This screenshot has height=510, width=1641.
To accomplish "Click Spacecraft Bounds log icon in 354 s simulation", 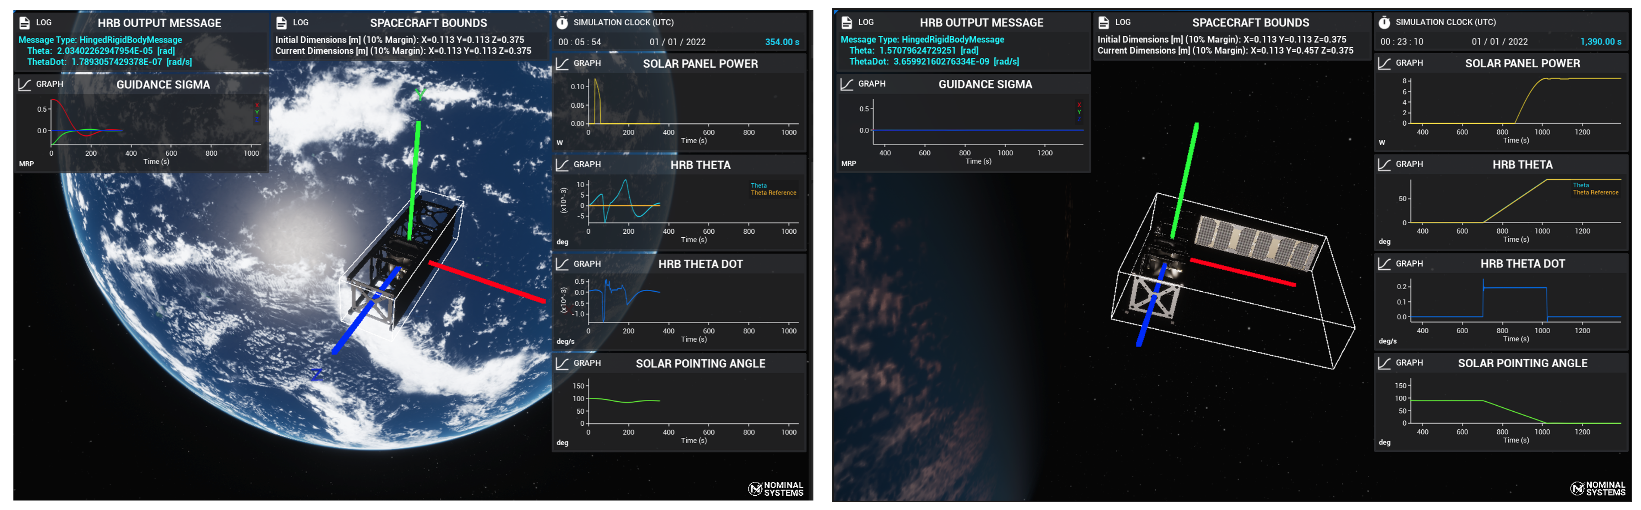I will 282,22.
